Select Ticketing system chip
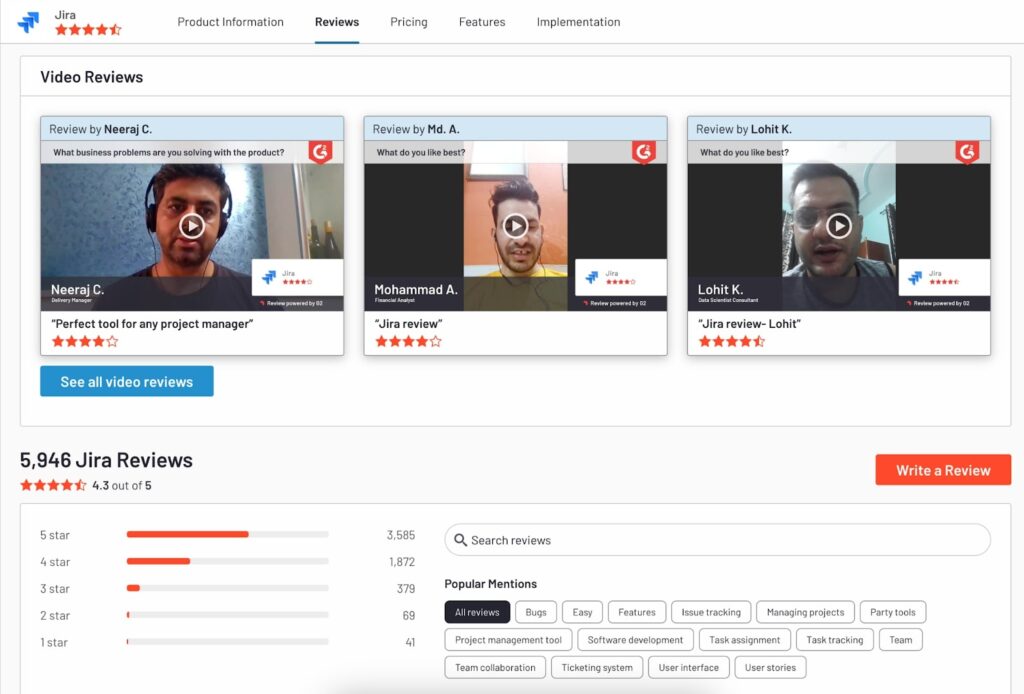This screenshot has height=694, width=1024. (597, 667)
